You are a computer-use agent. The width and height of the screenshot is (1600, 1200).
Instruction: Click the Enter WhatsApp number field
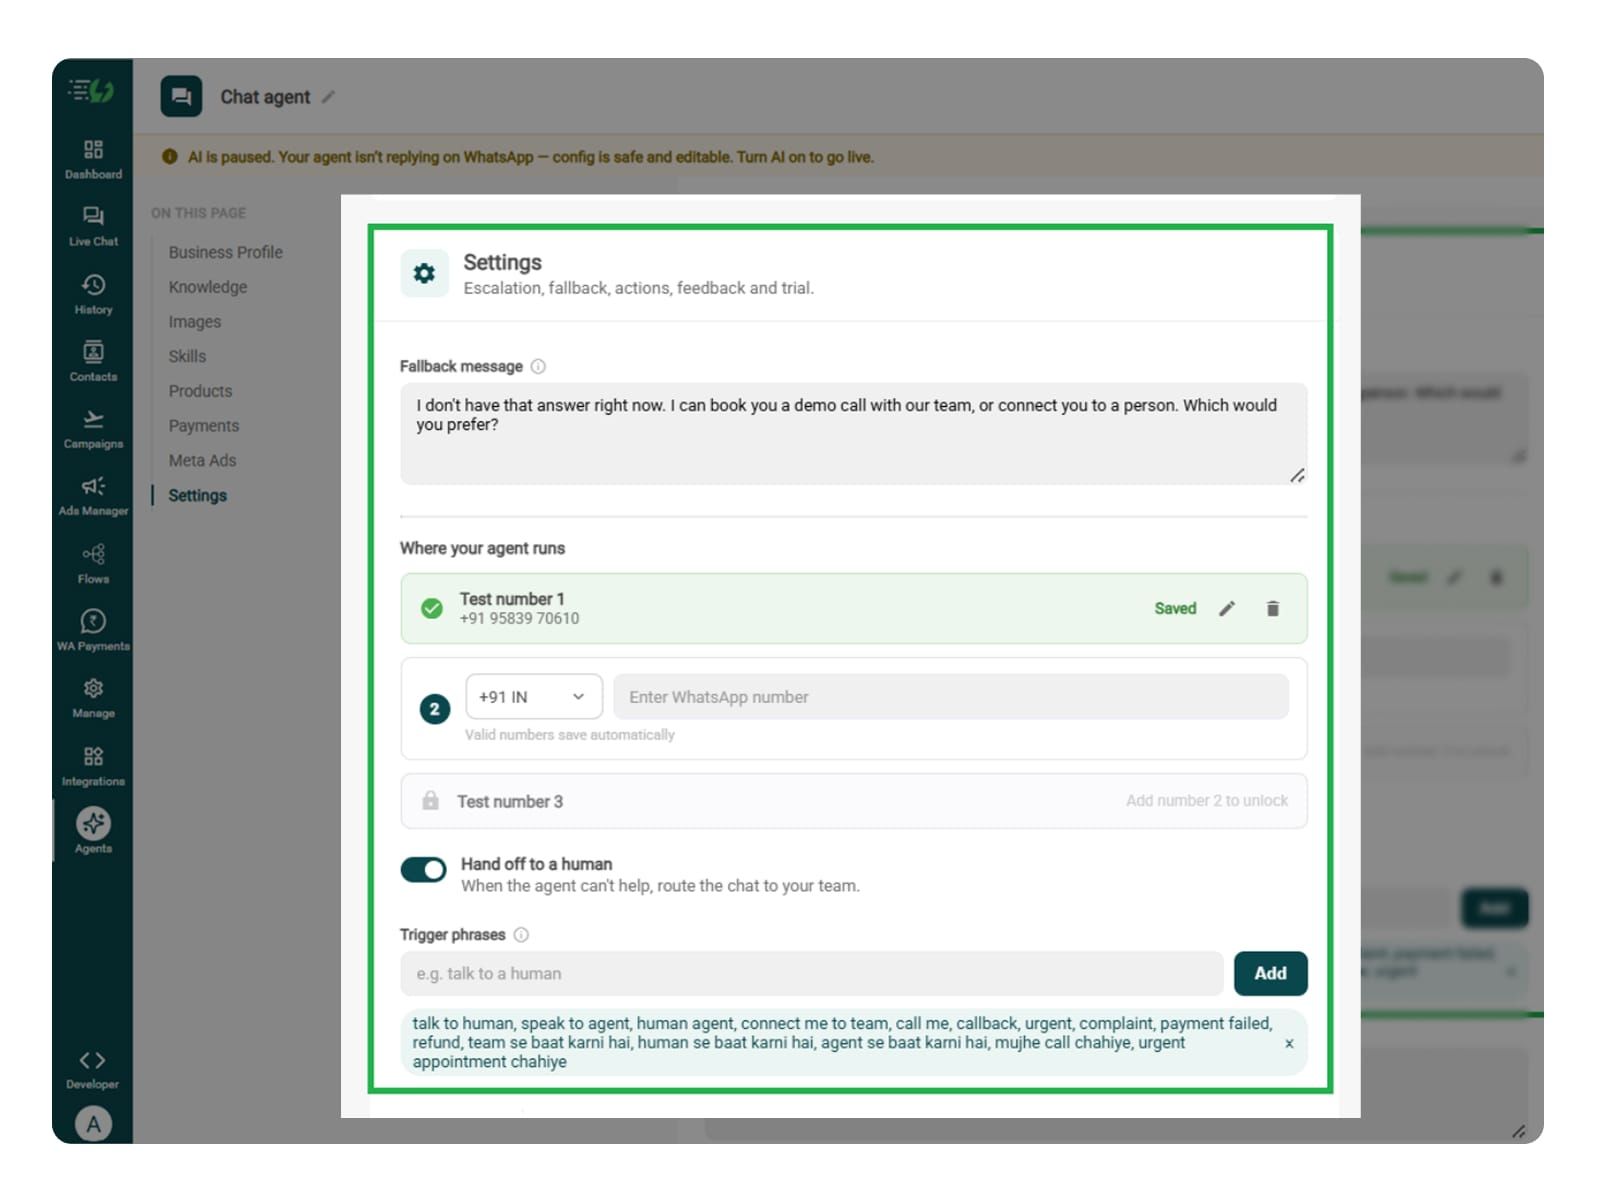pos(951,696)
